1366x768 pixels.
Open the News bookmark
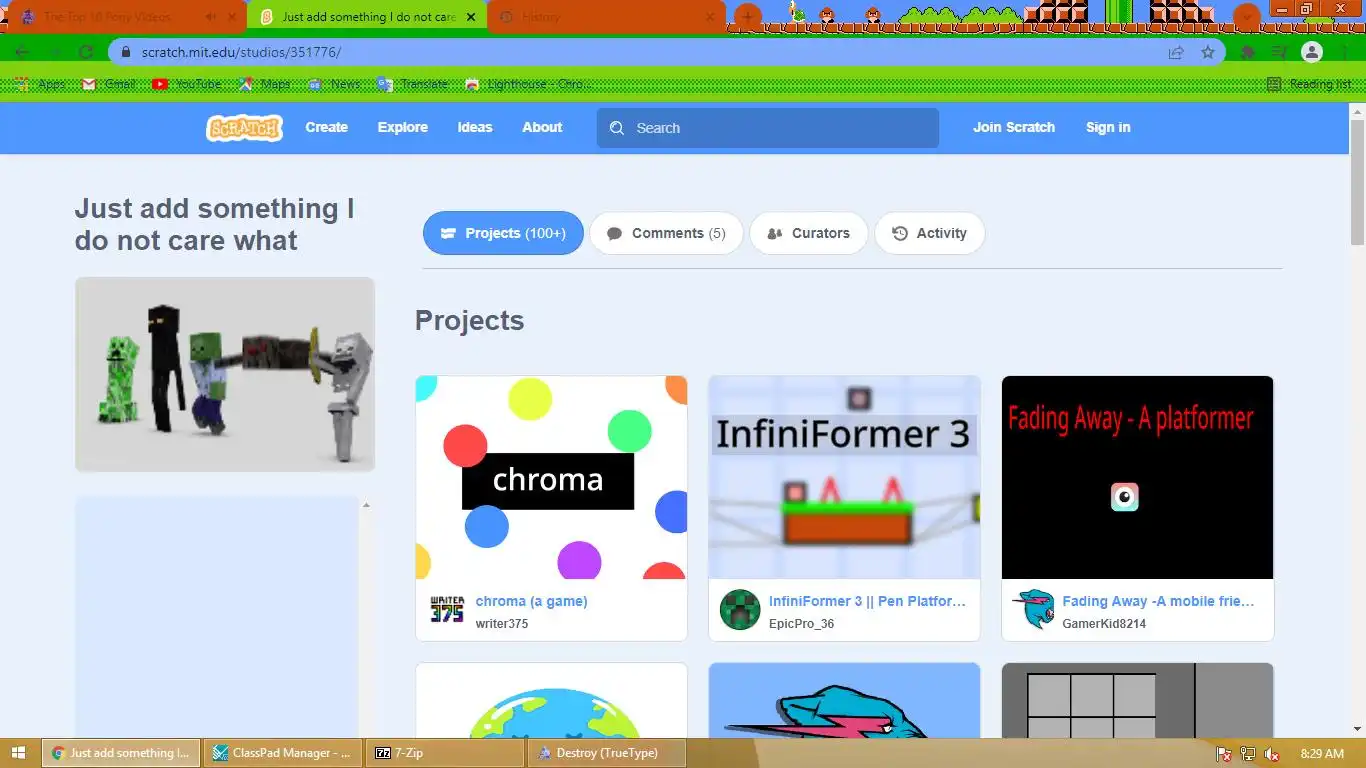coord(334,84)
